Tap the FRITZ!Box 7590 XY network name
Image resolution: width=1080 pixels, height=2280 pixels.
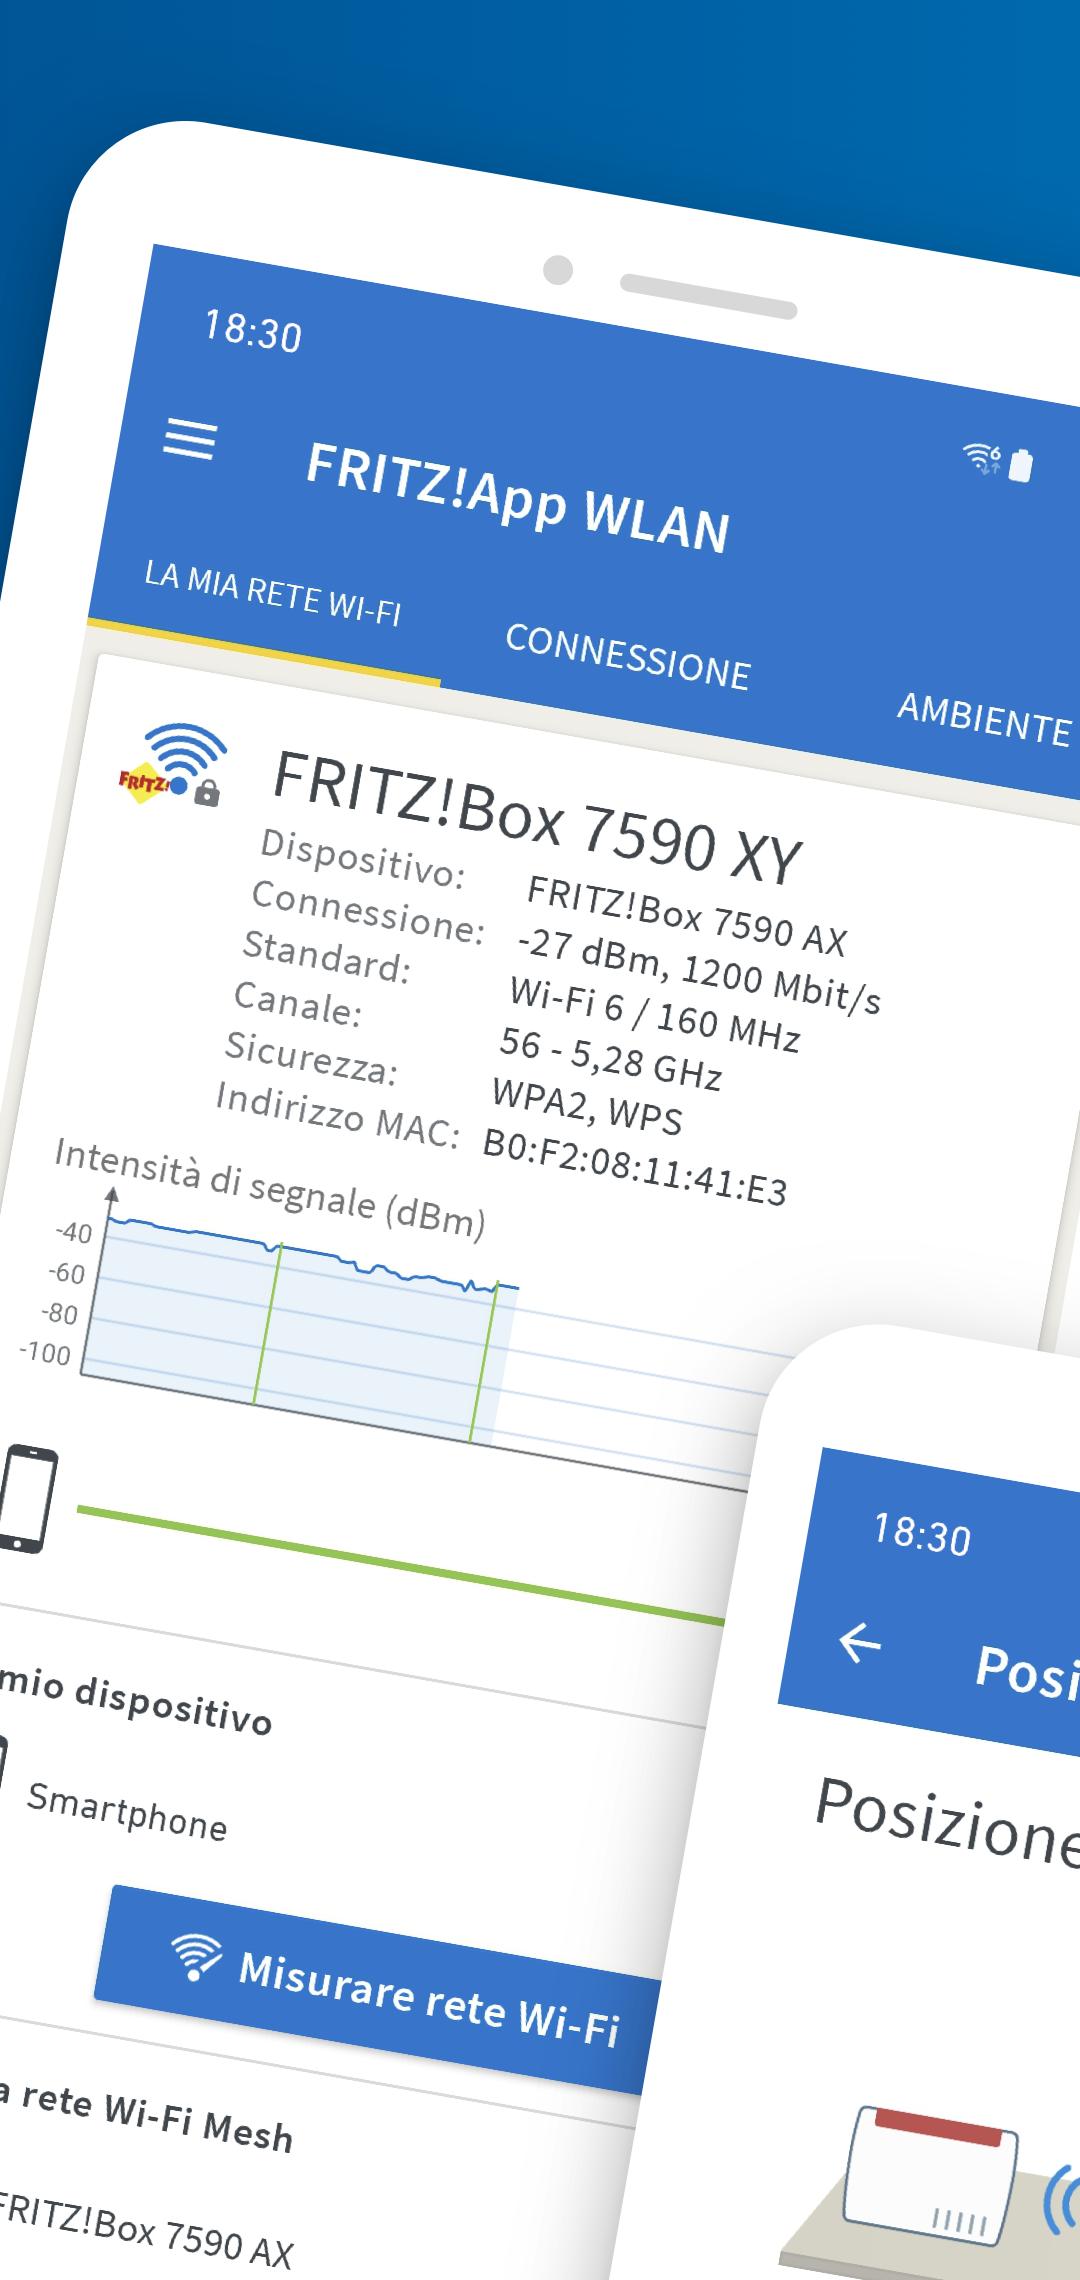[537, 816]
